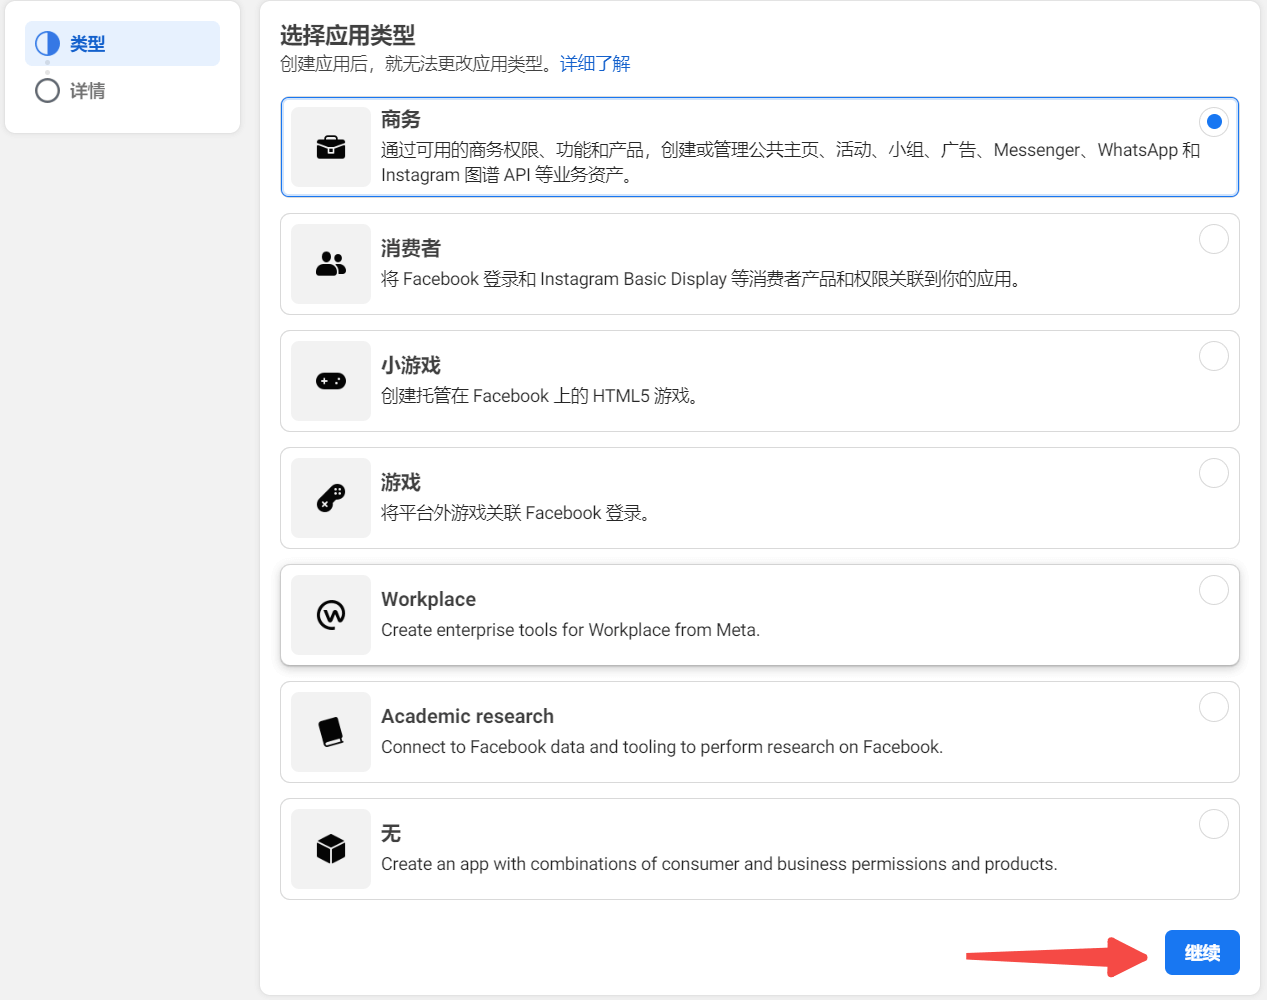
Task: Select the Workplace radio button
Action: (x=1213, y=590)
